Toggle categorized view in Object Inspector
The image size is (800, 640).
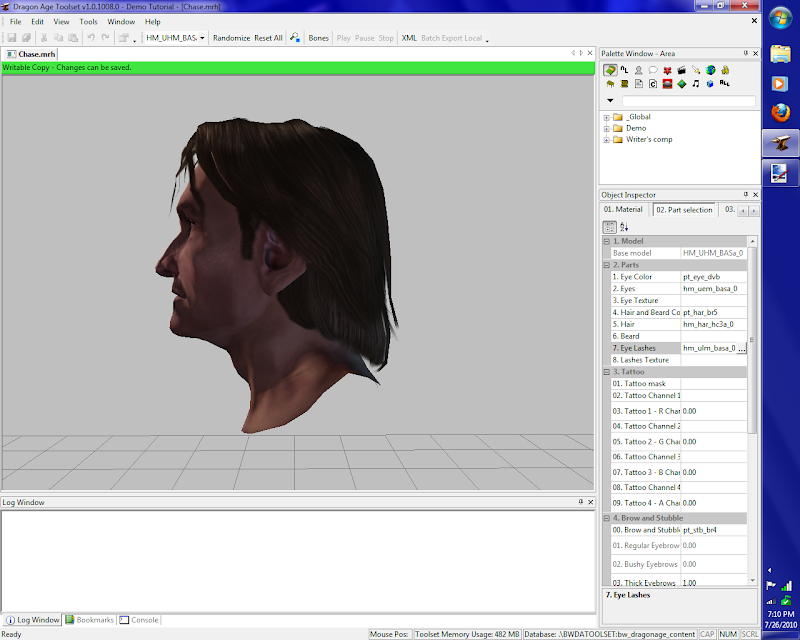click(x=609, y=228)
